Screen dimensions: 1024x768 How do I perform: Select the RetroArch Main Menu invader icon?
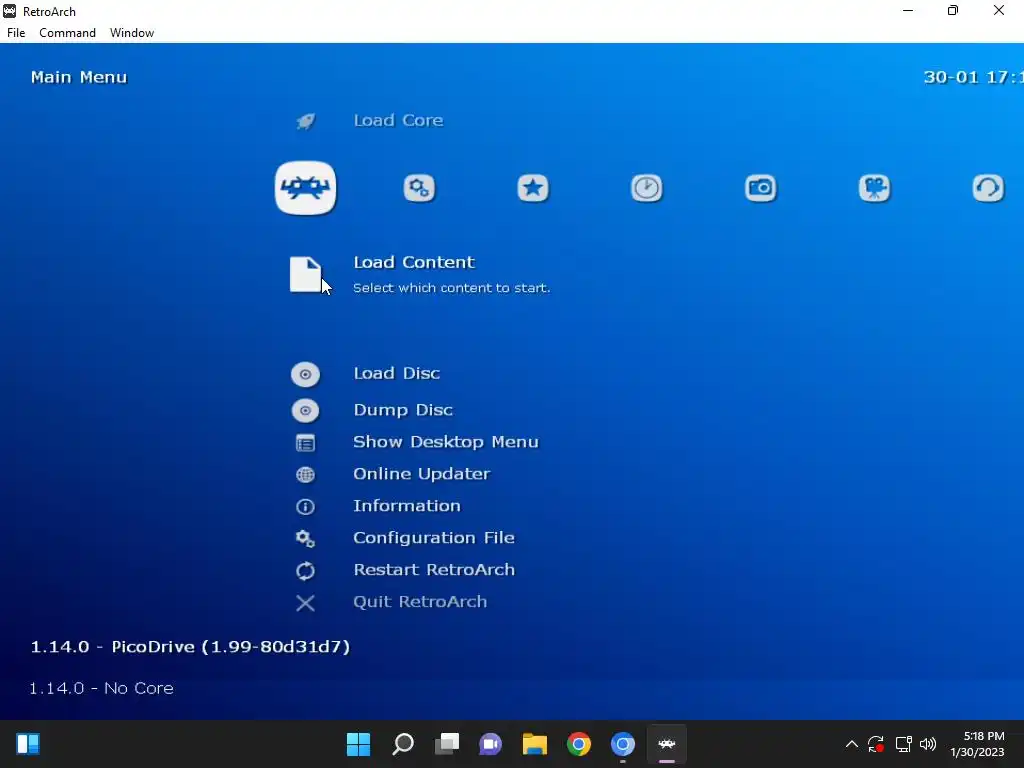(x=306, y=188)
